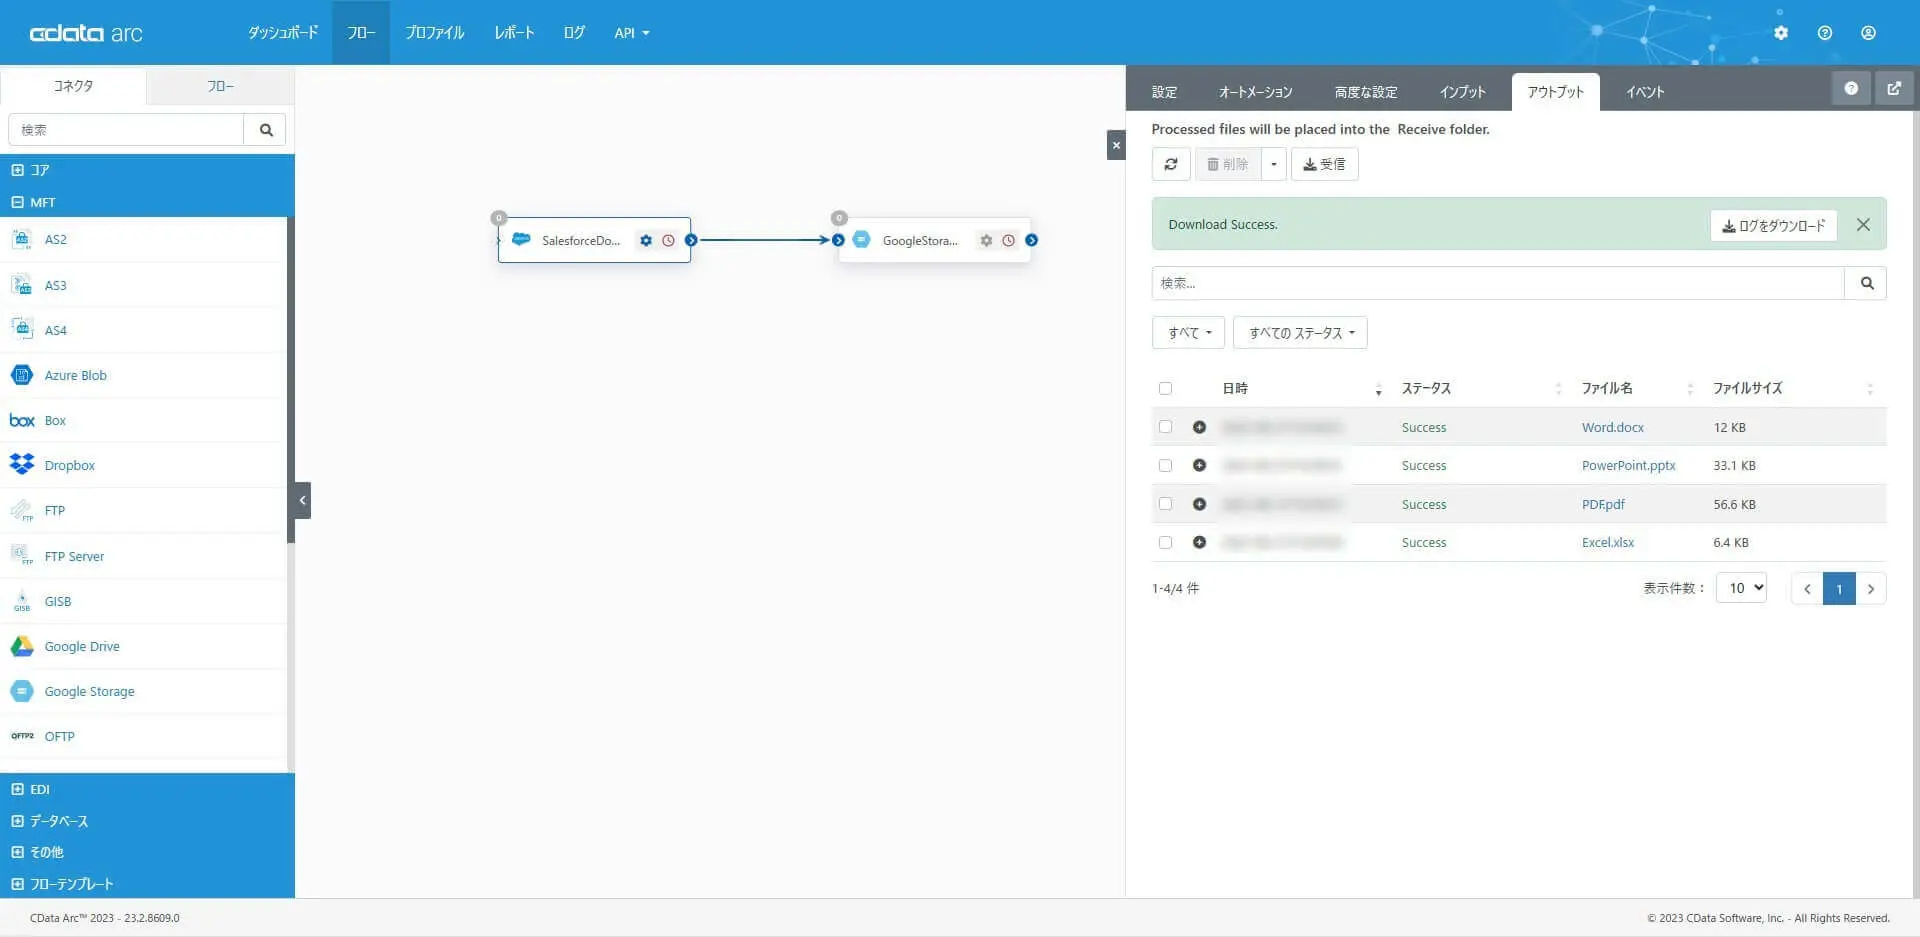Select the Google Drive connector icon

[22, 646]
